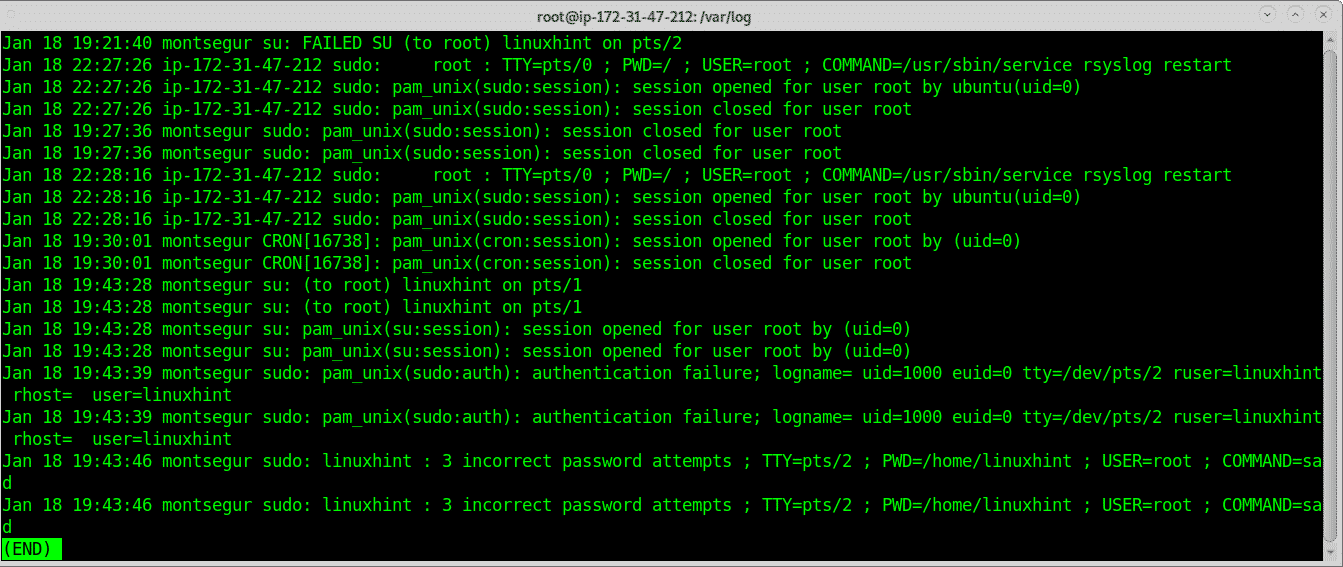Viewport: 1343px width, 567px height.
Task: Click the highlighted (END) pager marker
Action: point(32,548)
